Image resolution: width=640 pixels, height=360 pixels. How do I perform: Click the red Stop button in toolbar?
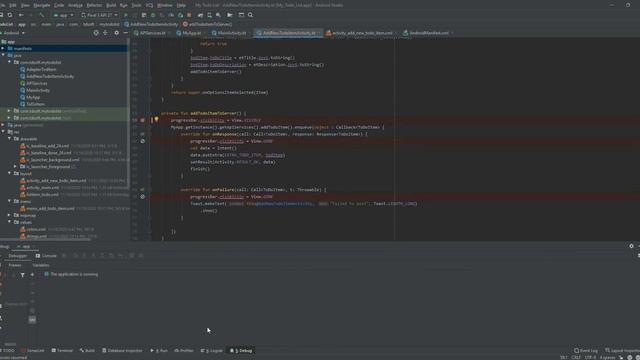[189, 15]
